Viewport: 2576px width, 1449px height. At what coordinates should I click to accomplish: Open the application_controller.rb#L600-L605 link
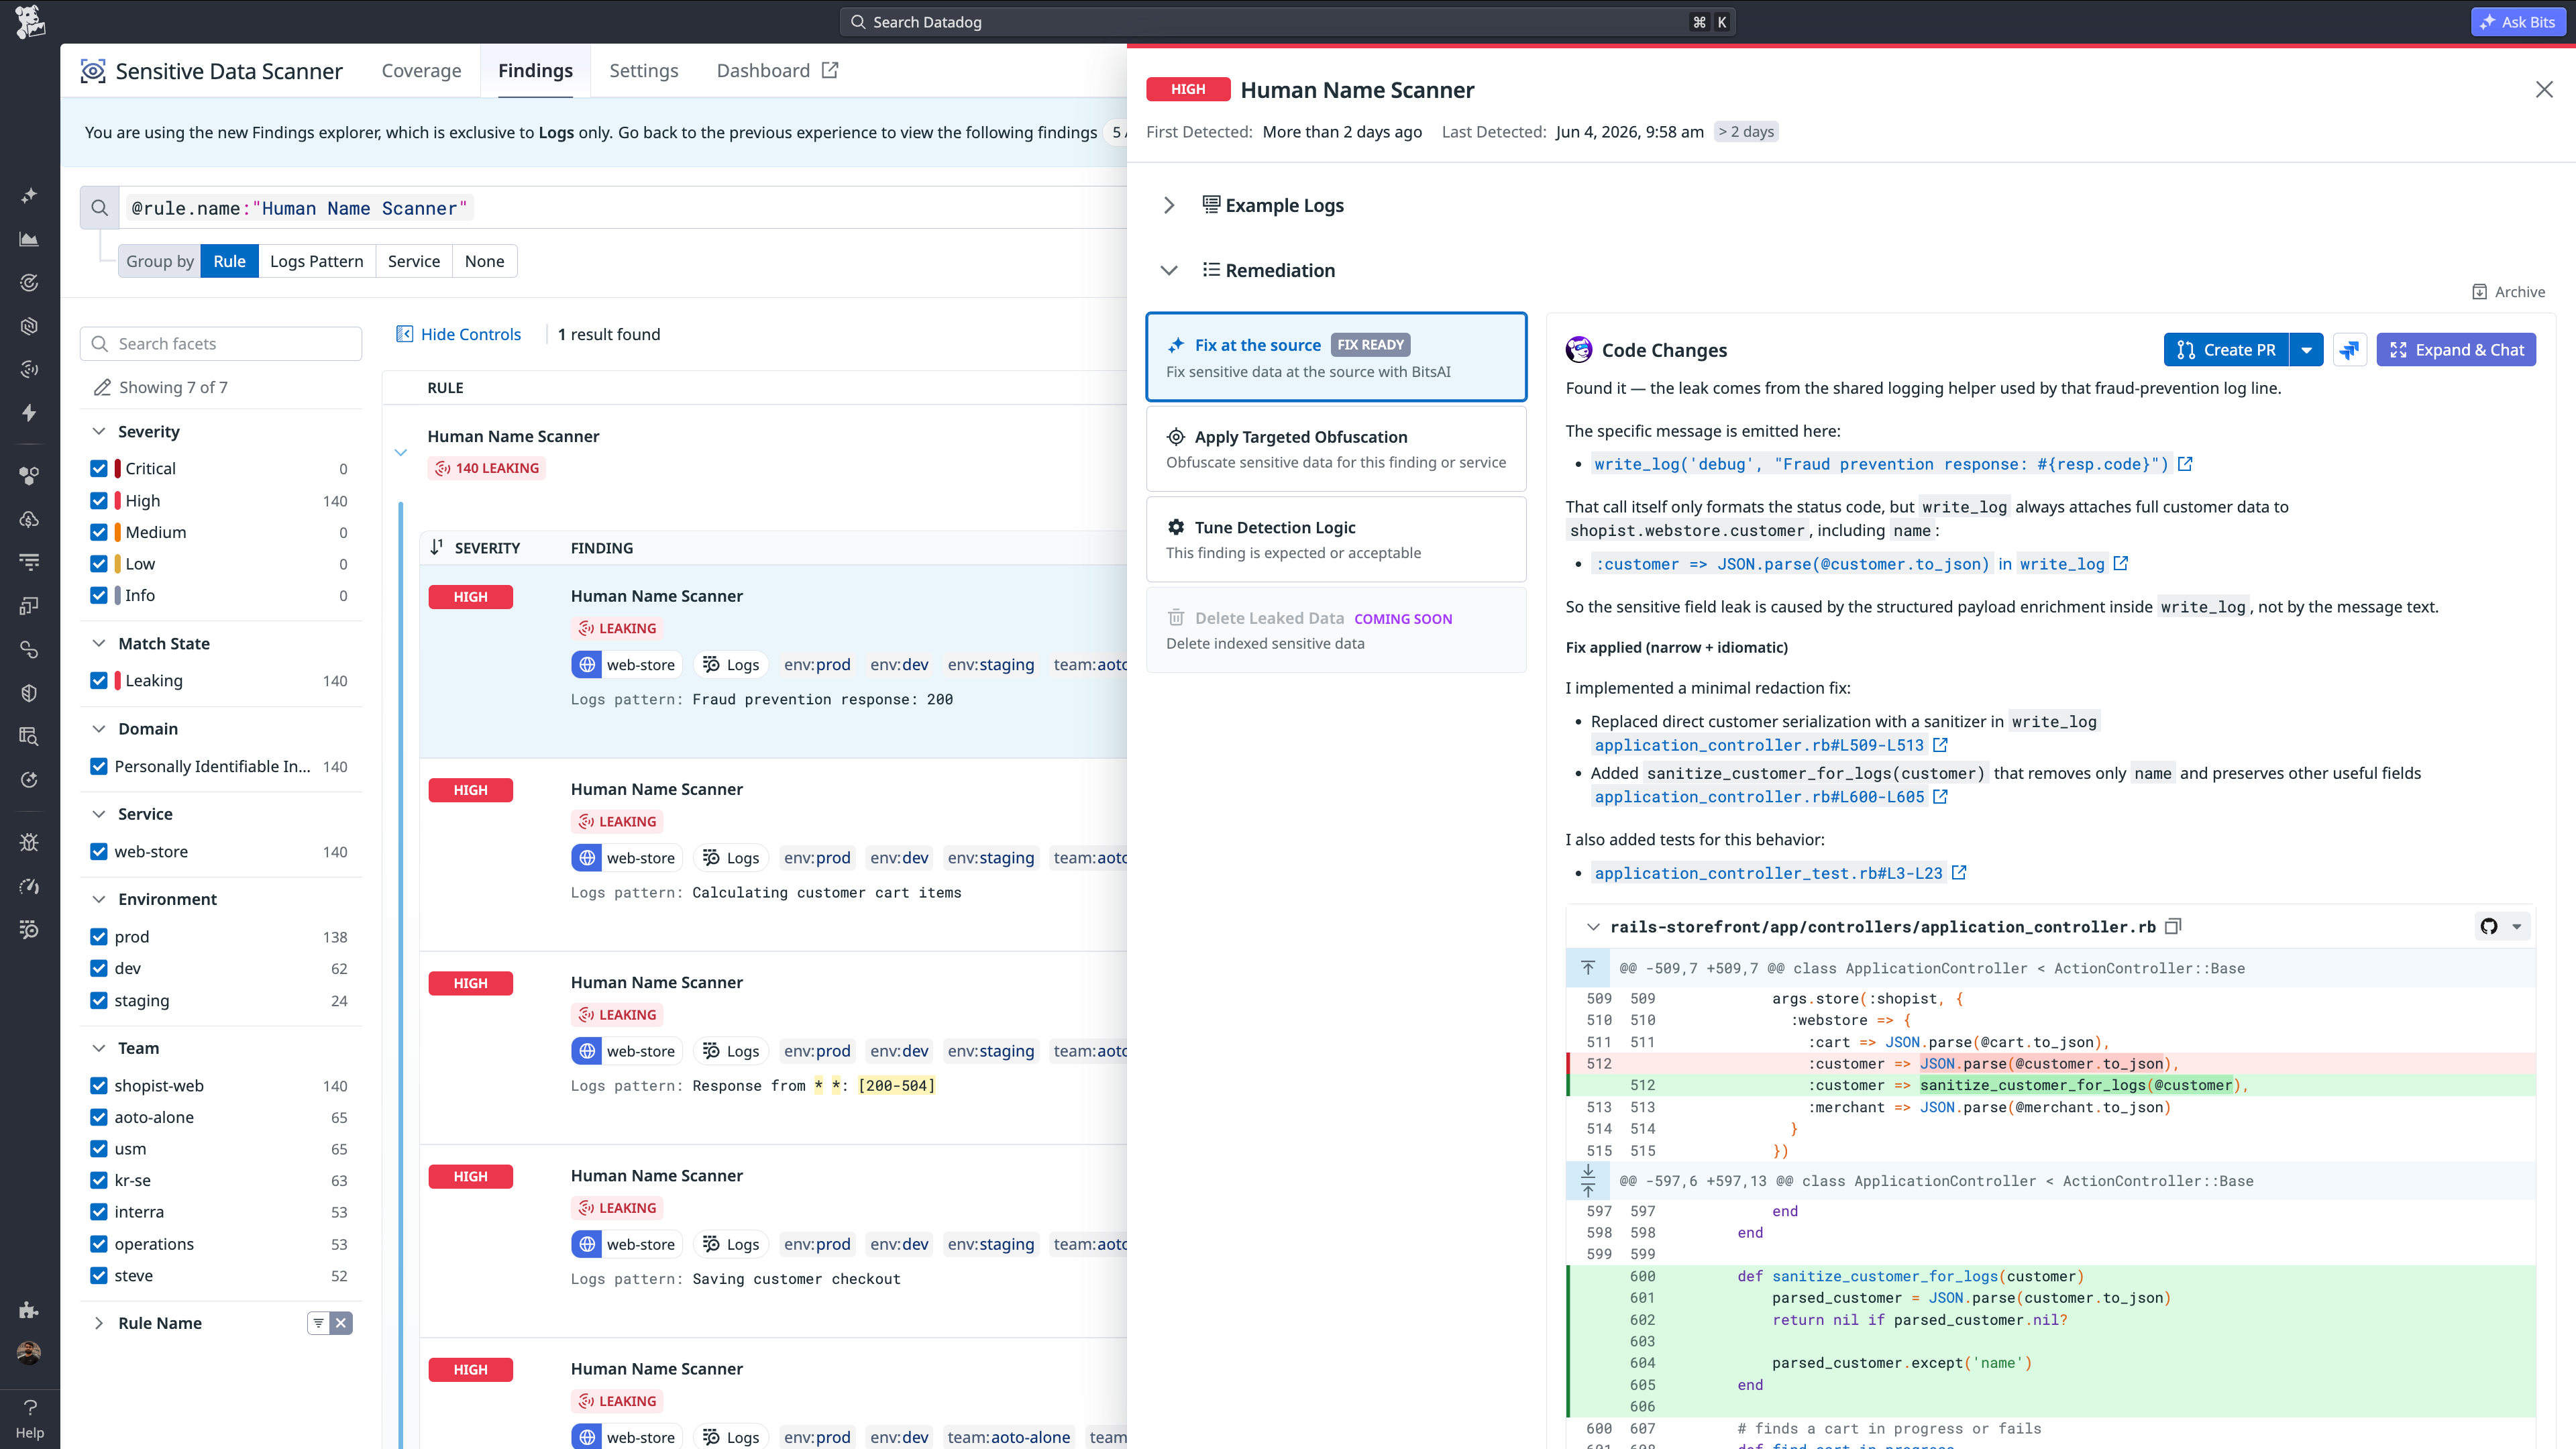[1759, 797]
